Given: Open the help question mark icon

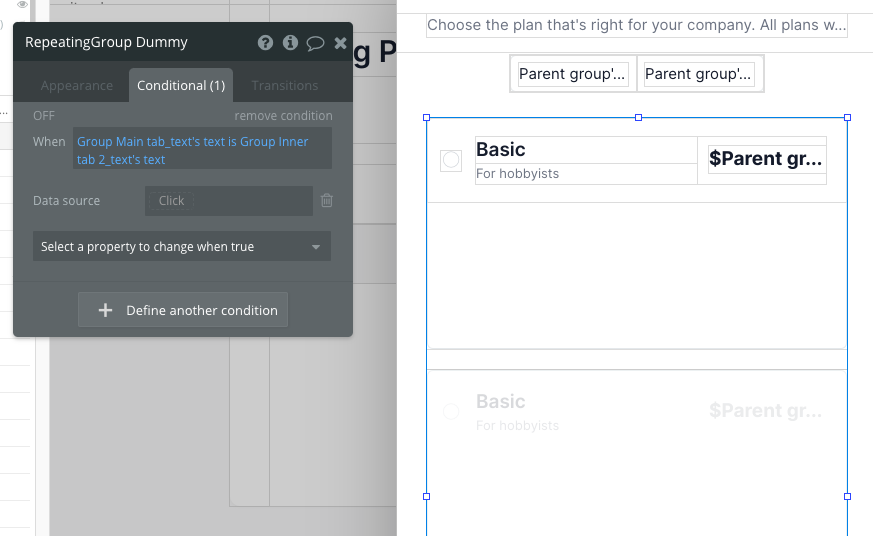Looking at the screenshot, I should (265, 43).
